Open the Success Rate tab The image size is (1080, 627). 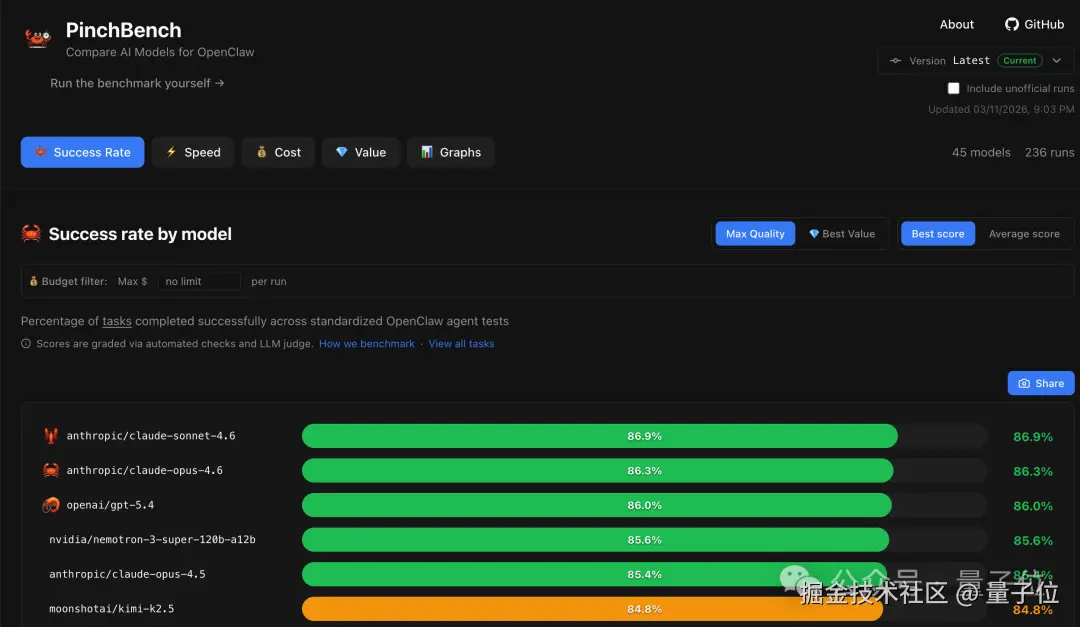pos(83,152)
